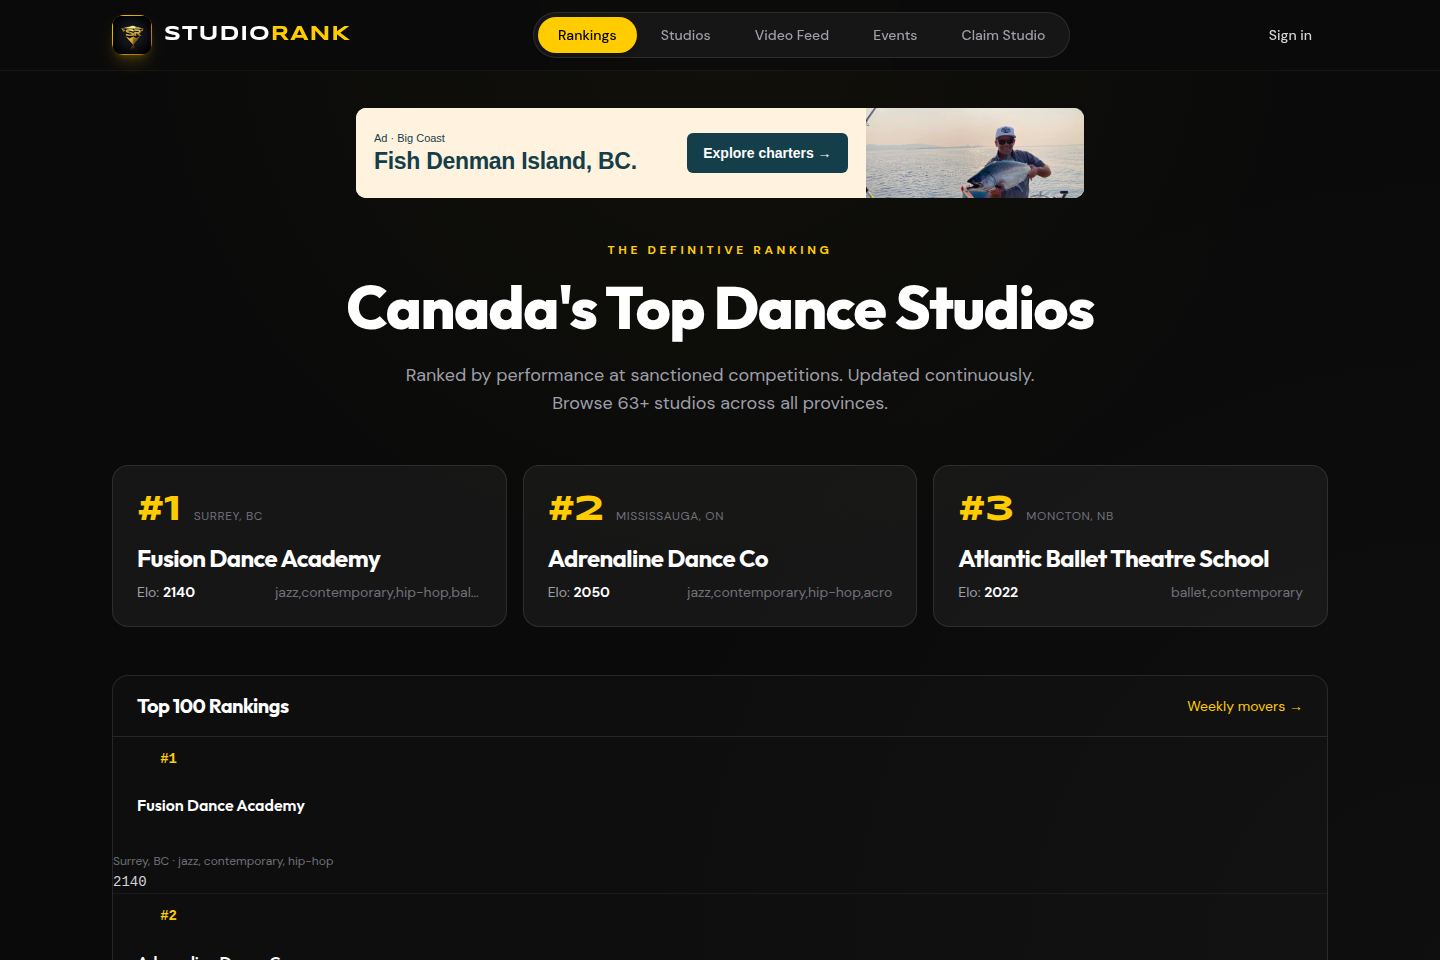Viewport: 1440px width, 960px height.
Task: Click the Surrey, BC list subtitle
Action: click(223, 861)
